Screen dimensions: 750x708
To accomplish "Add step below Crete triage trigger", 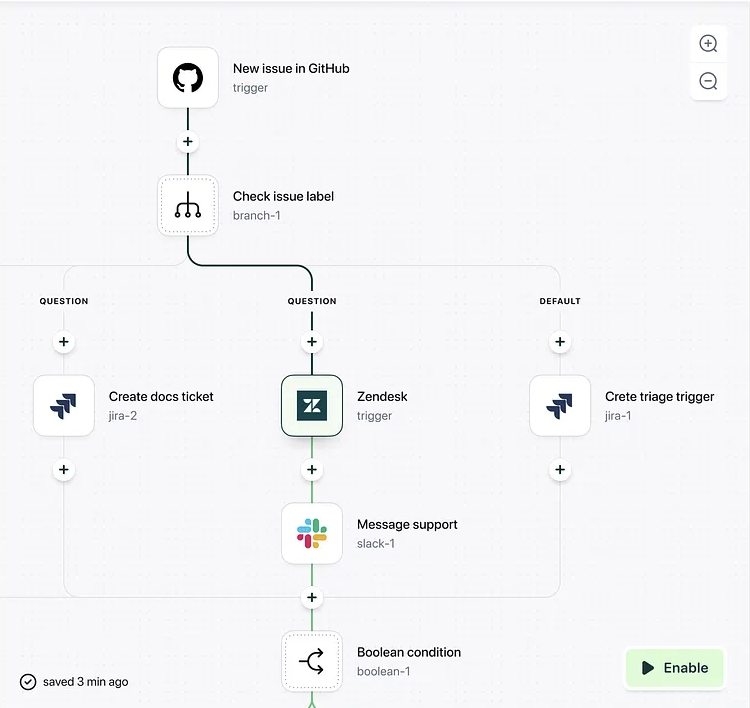I will pyautogui.click(x=560, y=470).
